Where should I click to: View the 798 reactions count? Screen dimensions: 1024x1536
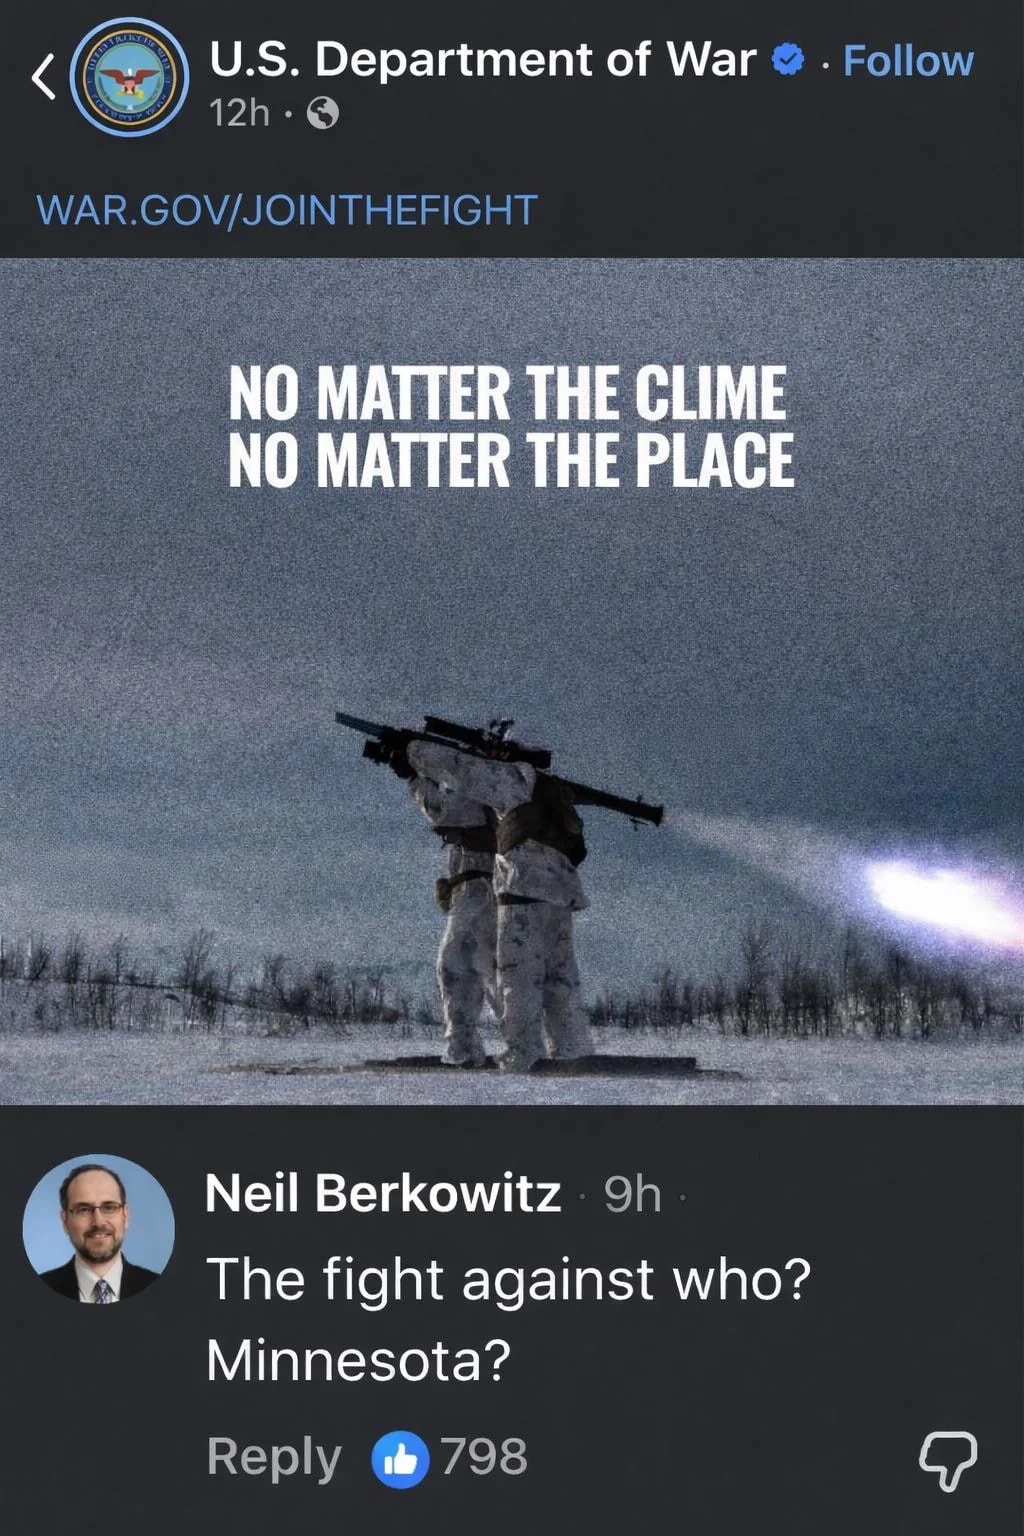coord(484,1457)
